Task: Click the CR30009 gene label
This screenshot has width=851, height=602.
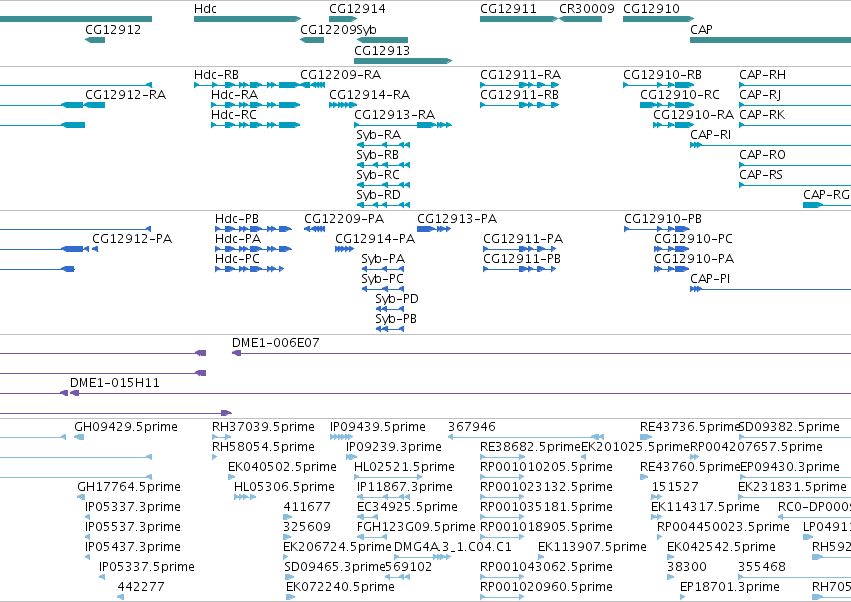Action: click(587, 9)
